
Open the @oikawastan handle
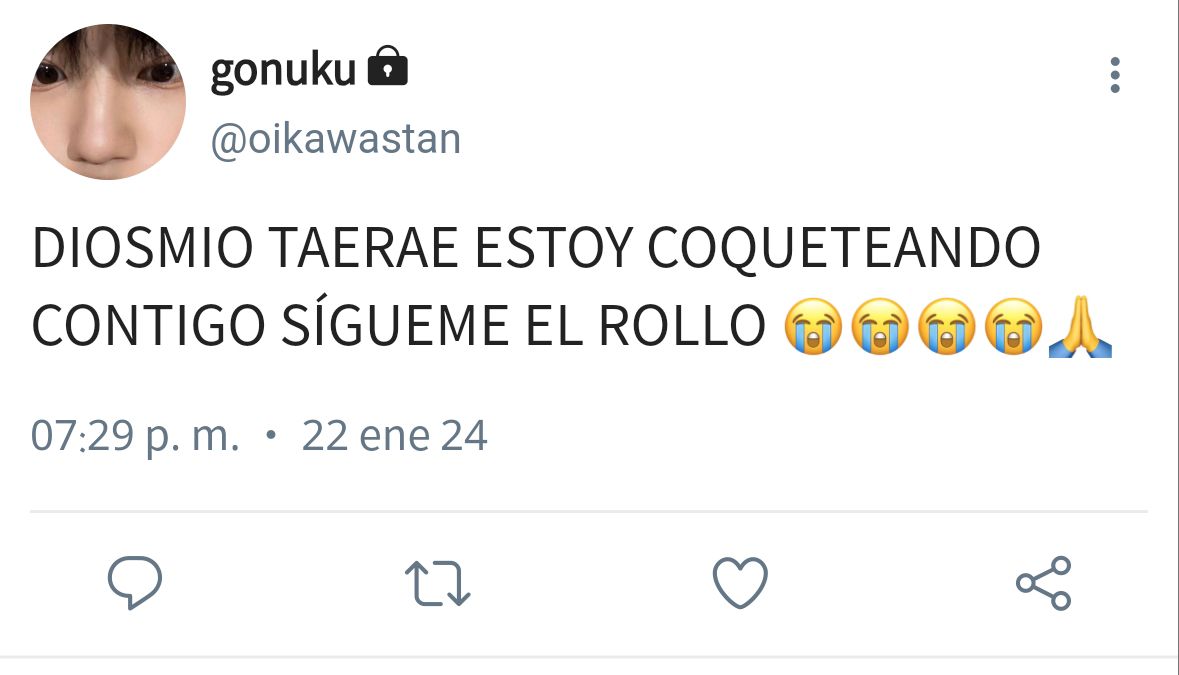(x=336, y=139)
